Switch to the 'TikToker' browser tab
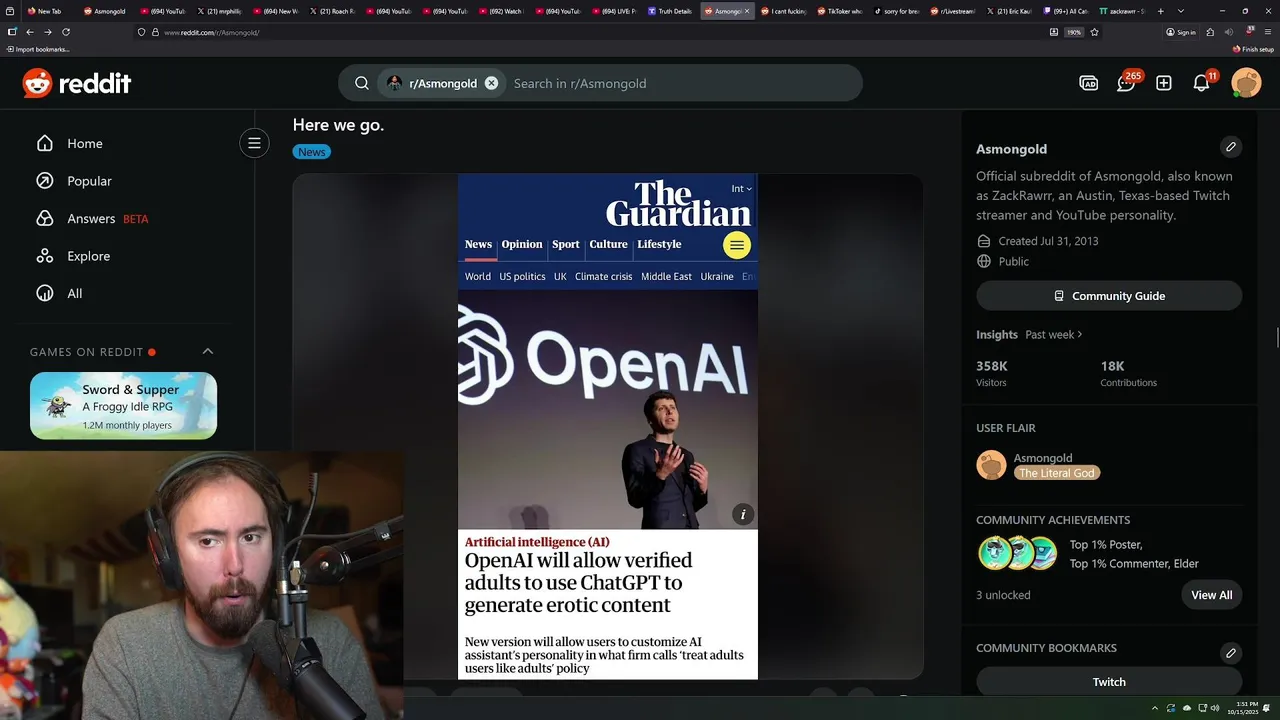This screenshot has height=720, width=1280. pyautogui.click(x=841, y=11)
